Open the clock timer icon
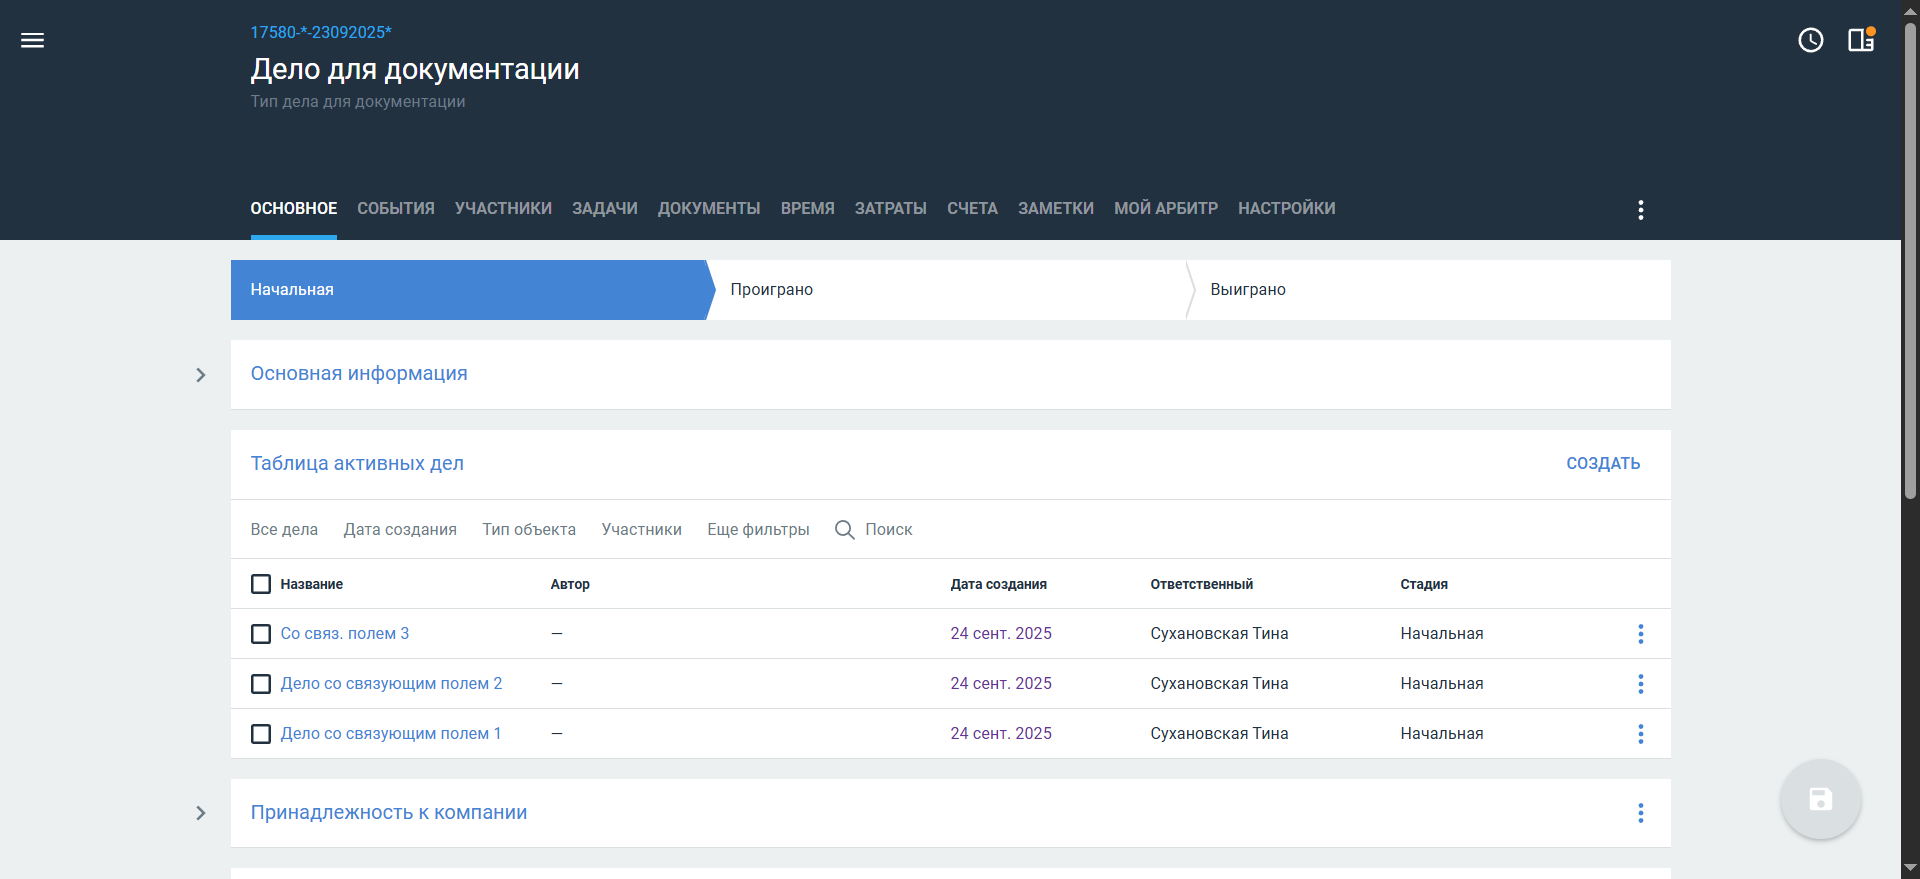 (x=1810, y=40)
